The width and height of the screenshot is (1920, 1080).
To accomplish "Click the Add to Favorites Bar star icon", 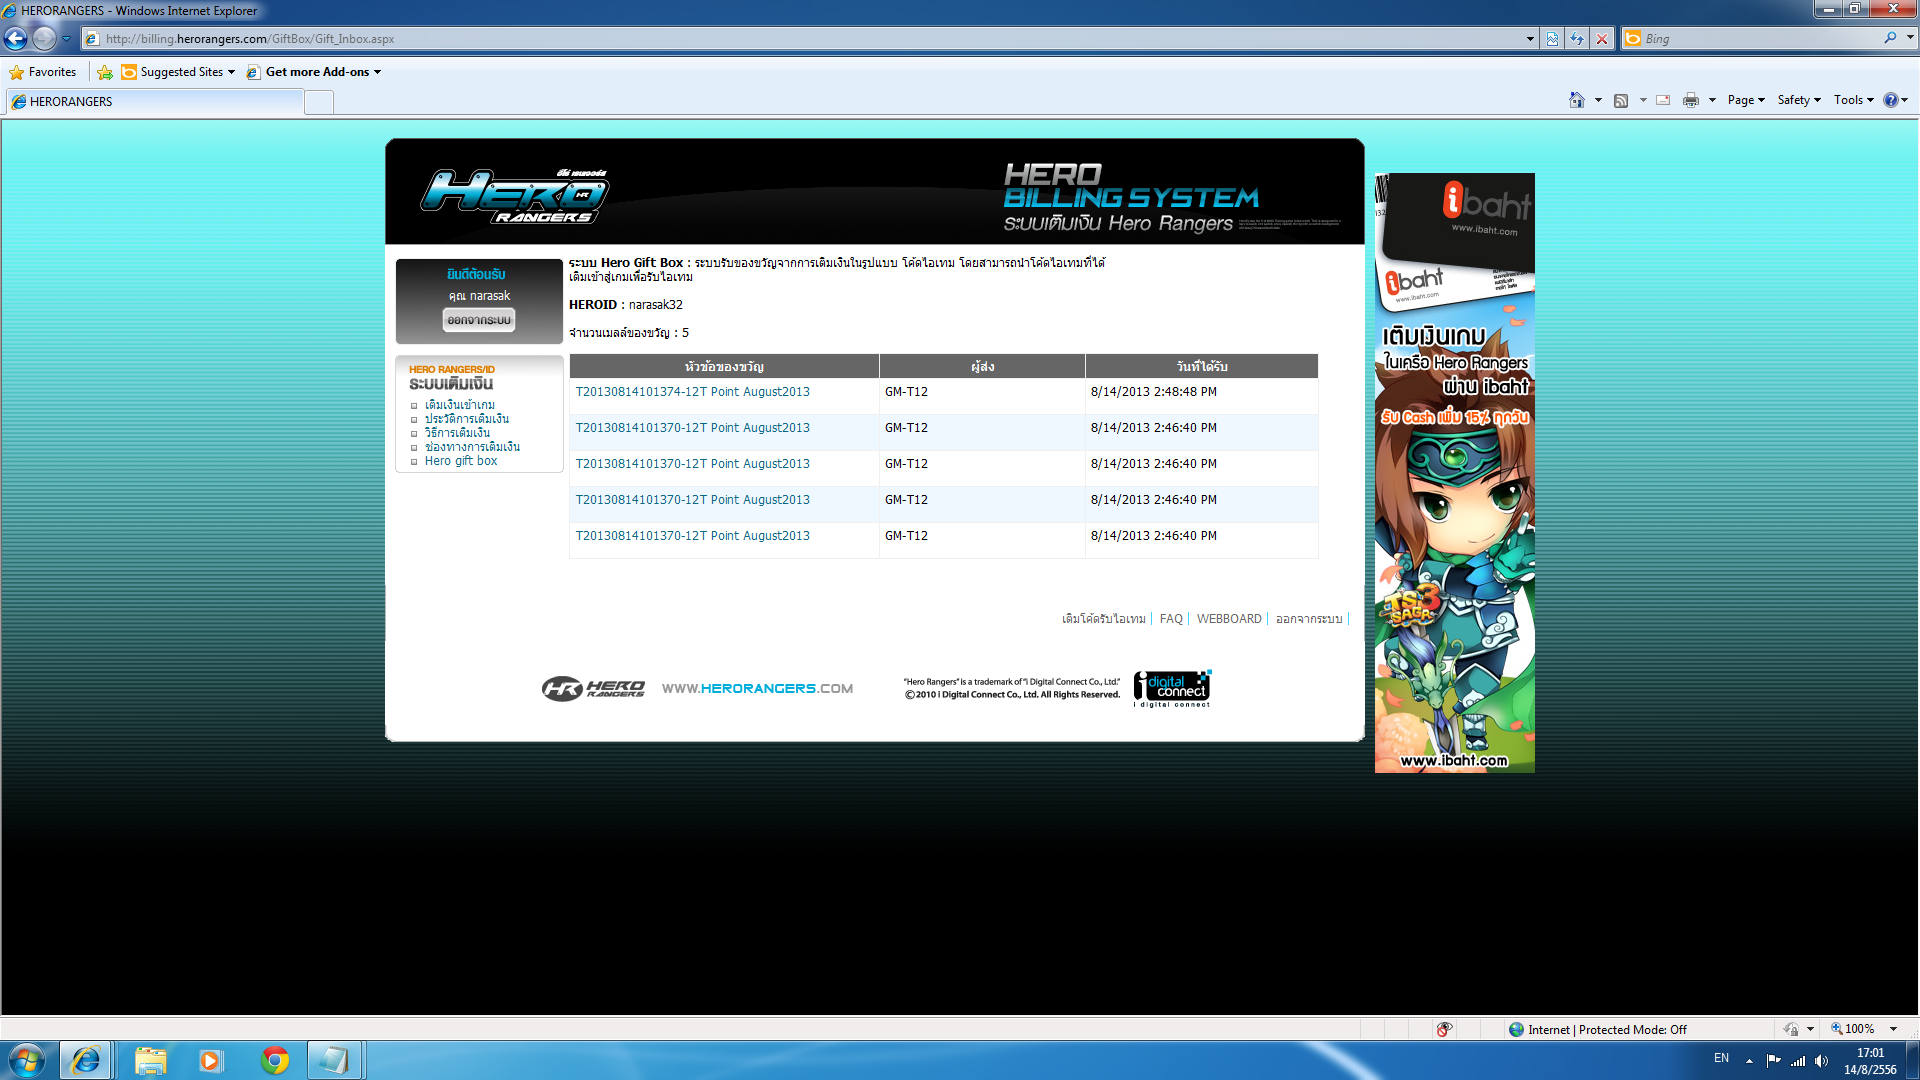I will [x=105, y=72].
